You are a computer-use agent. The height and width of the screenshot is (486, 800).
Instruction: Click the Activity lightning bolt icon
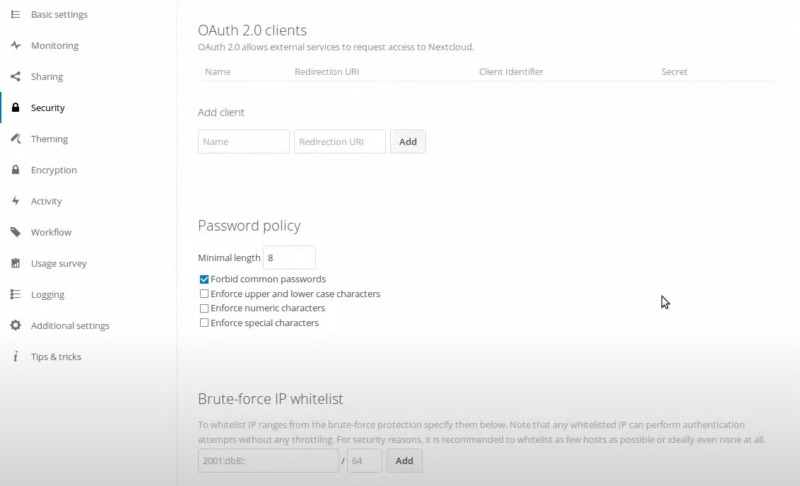15,201
